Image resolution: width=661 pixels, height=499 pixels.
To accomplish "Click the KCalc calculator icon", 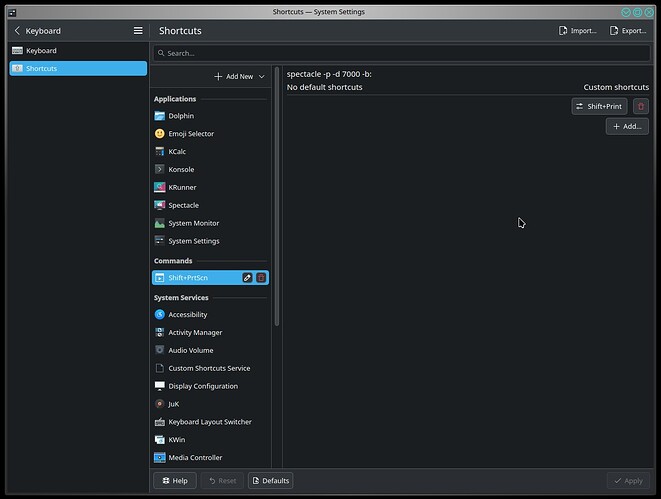I will pos(159,151).
